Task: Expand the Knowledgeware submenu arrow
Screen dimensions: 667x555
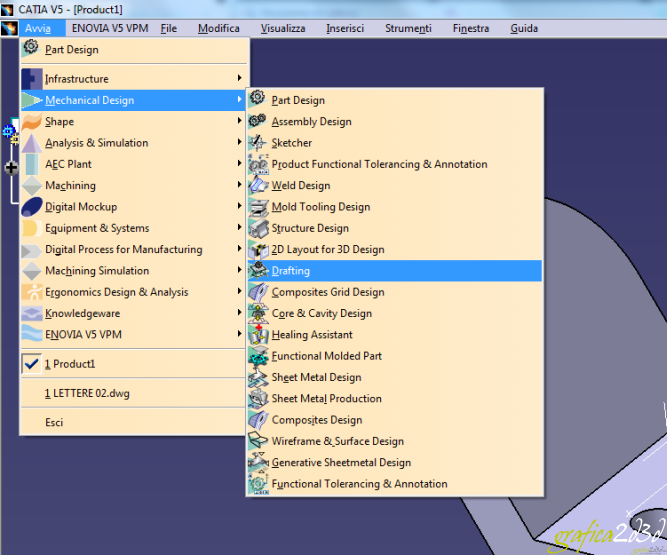Action: coord(239,313)
